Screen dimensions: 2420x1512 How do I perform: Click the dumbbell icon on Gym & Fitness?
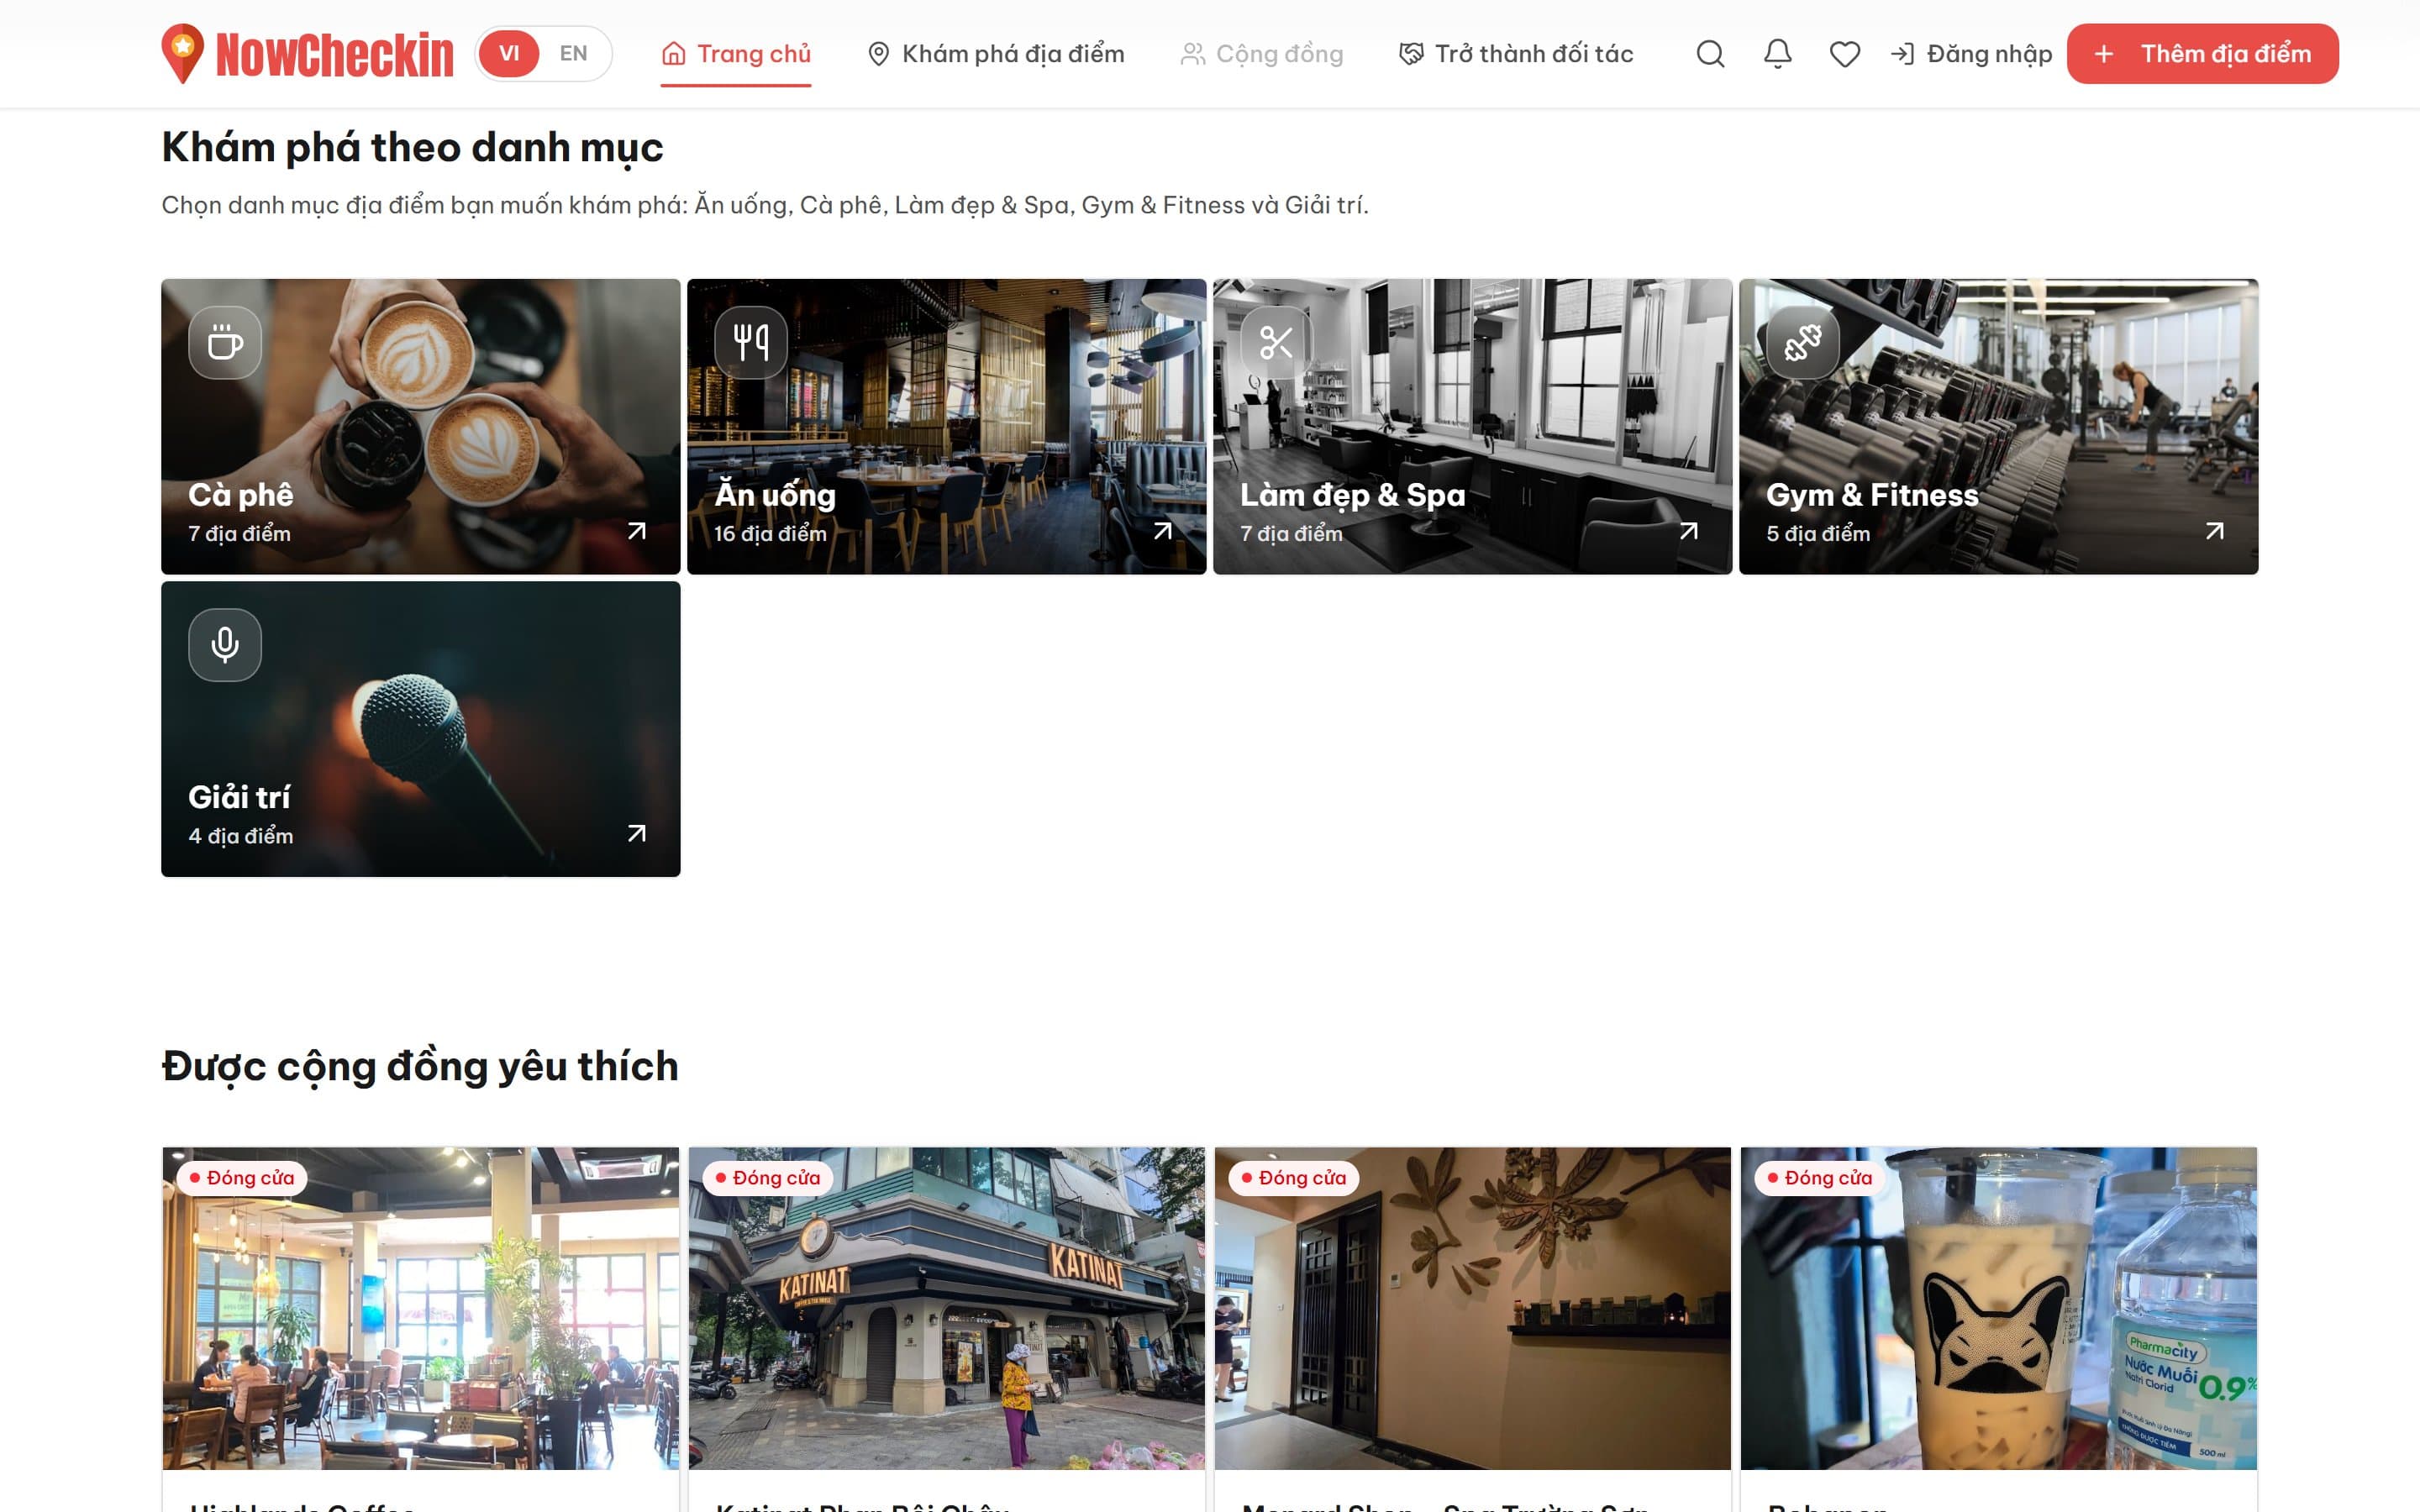point(1803,343)
